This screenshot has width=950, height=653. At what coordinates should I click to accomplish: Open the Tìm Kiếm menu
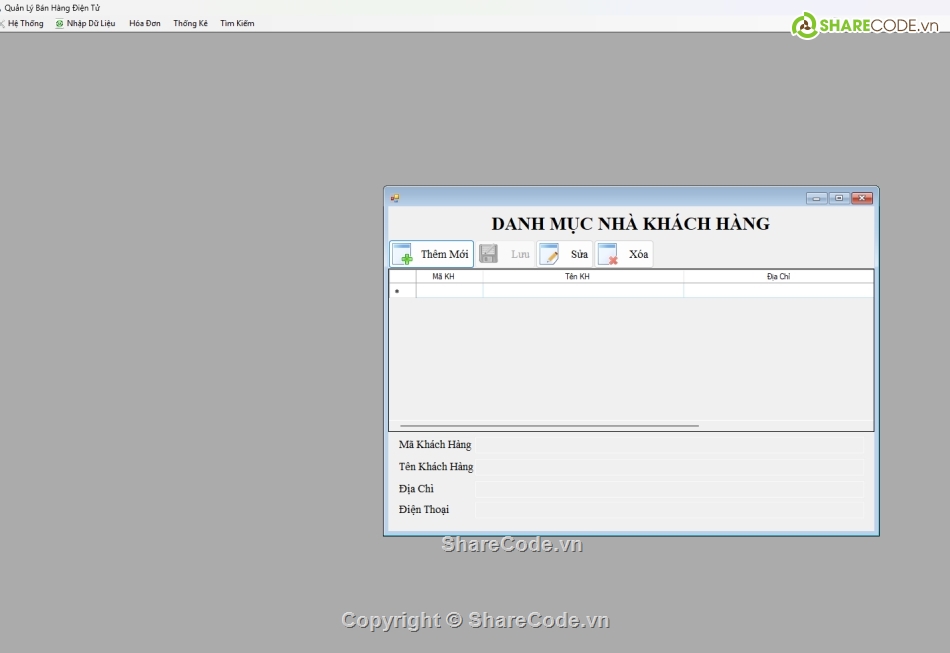237,23
